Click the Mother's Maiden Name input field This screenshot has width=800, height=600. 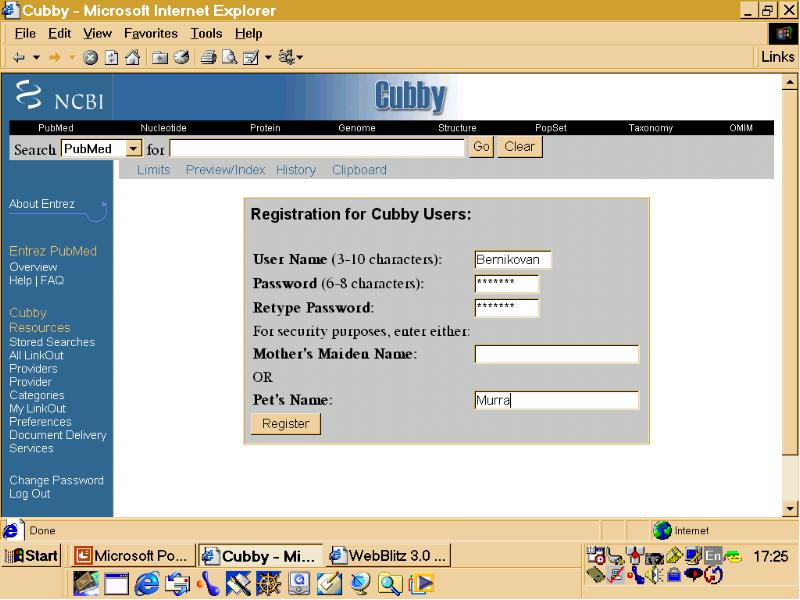pos(557,354)
